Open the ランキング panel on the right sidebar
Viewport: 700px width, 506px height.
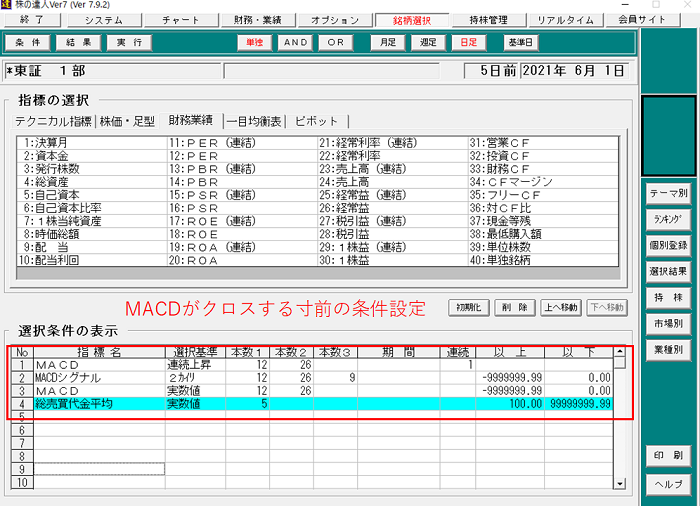coord(667,218)
